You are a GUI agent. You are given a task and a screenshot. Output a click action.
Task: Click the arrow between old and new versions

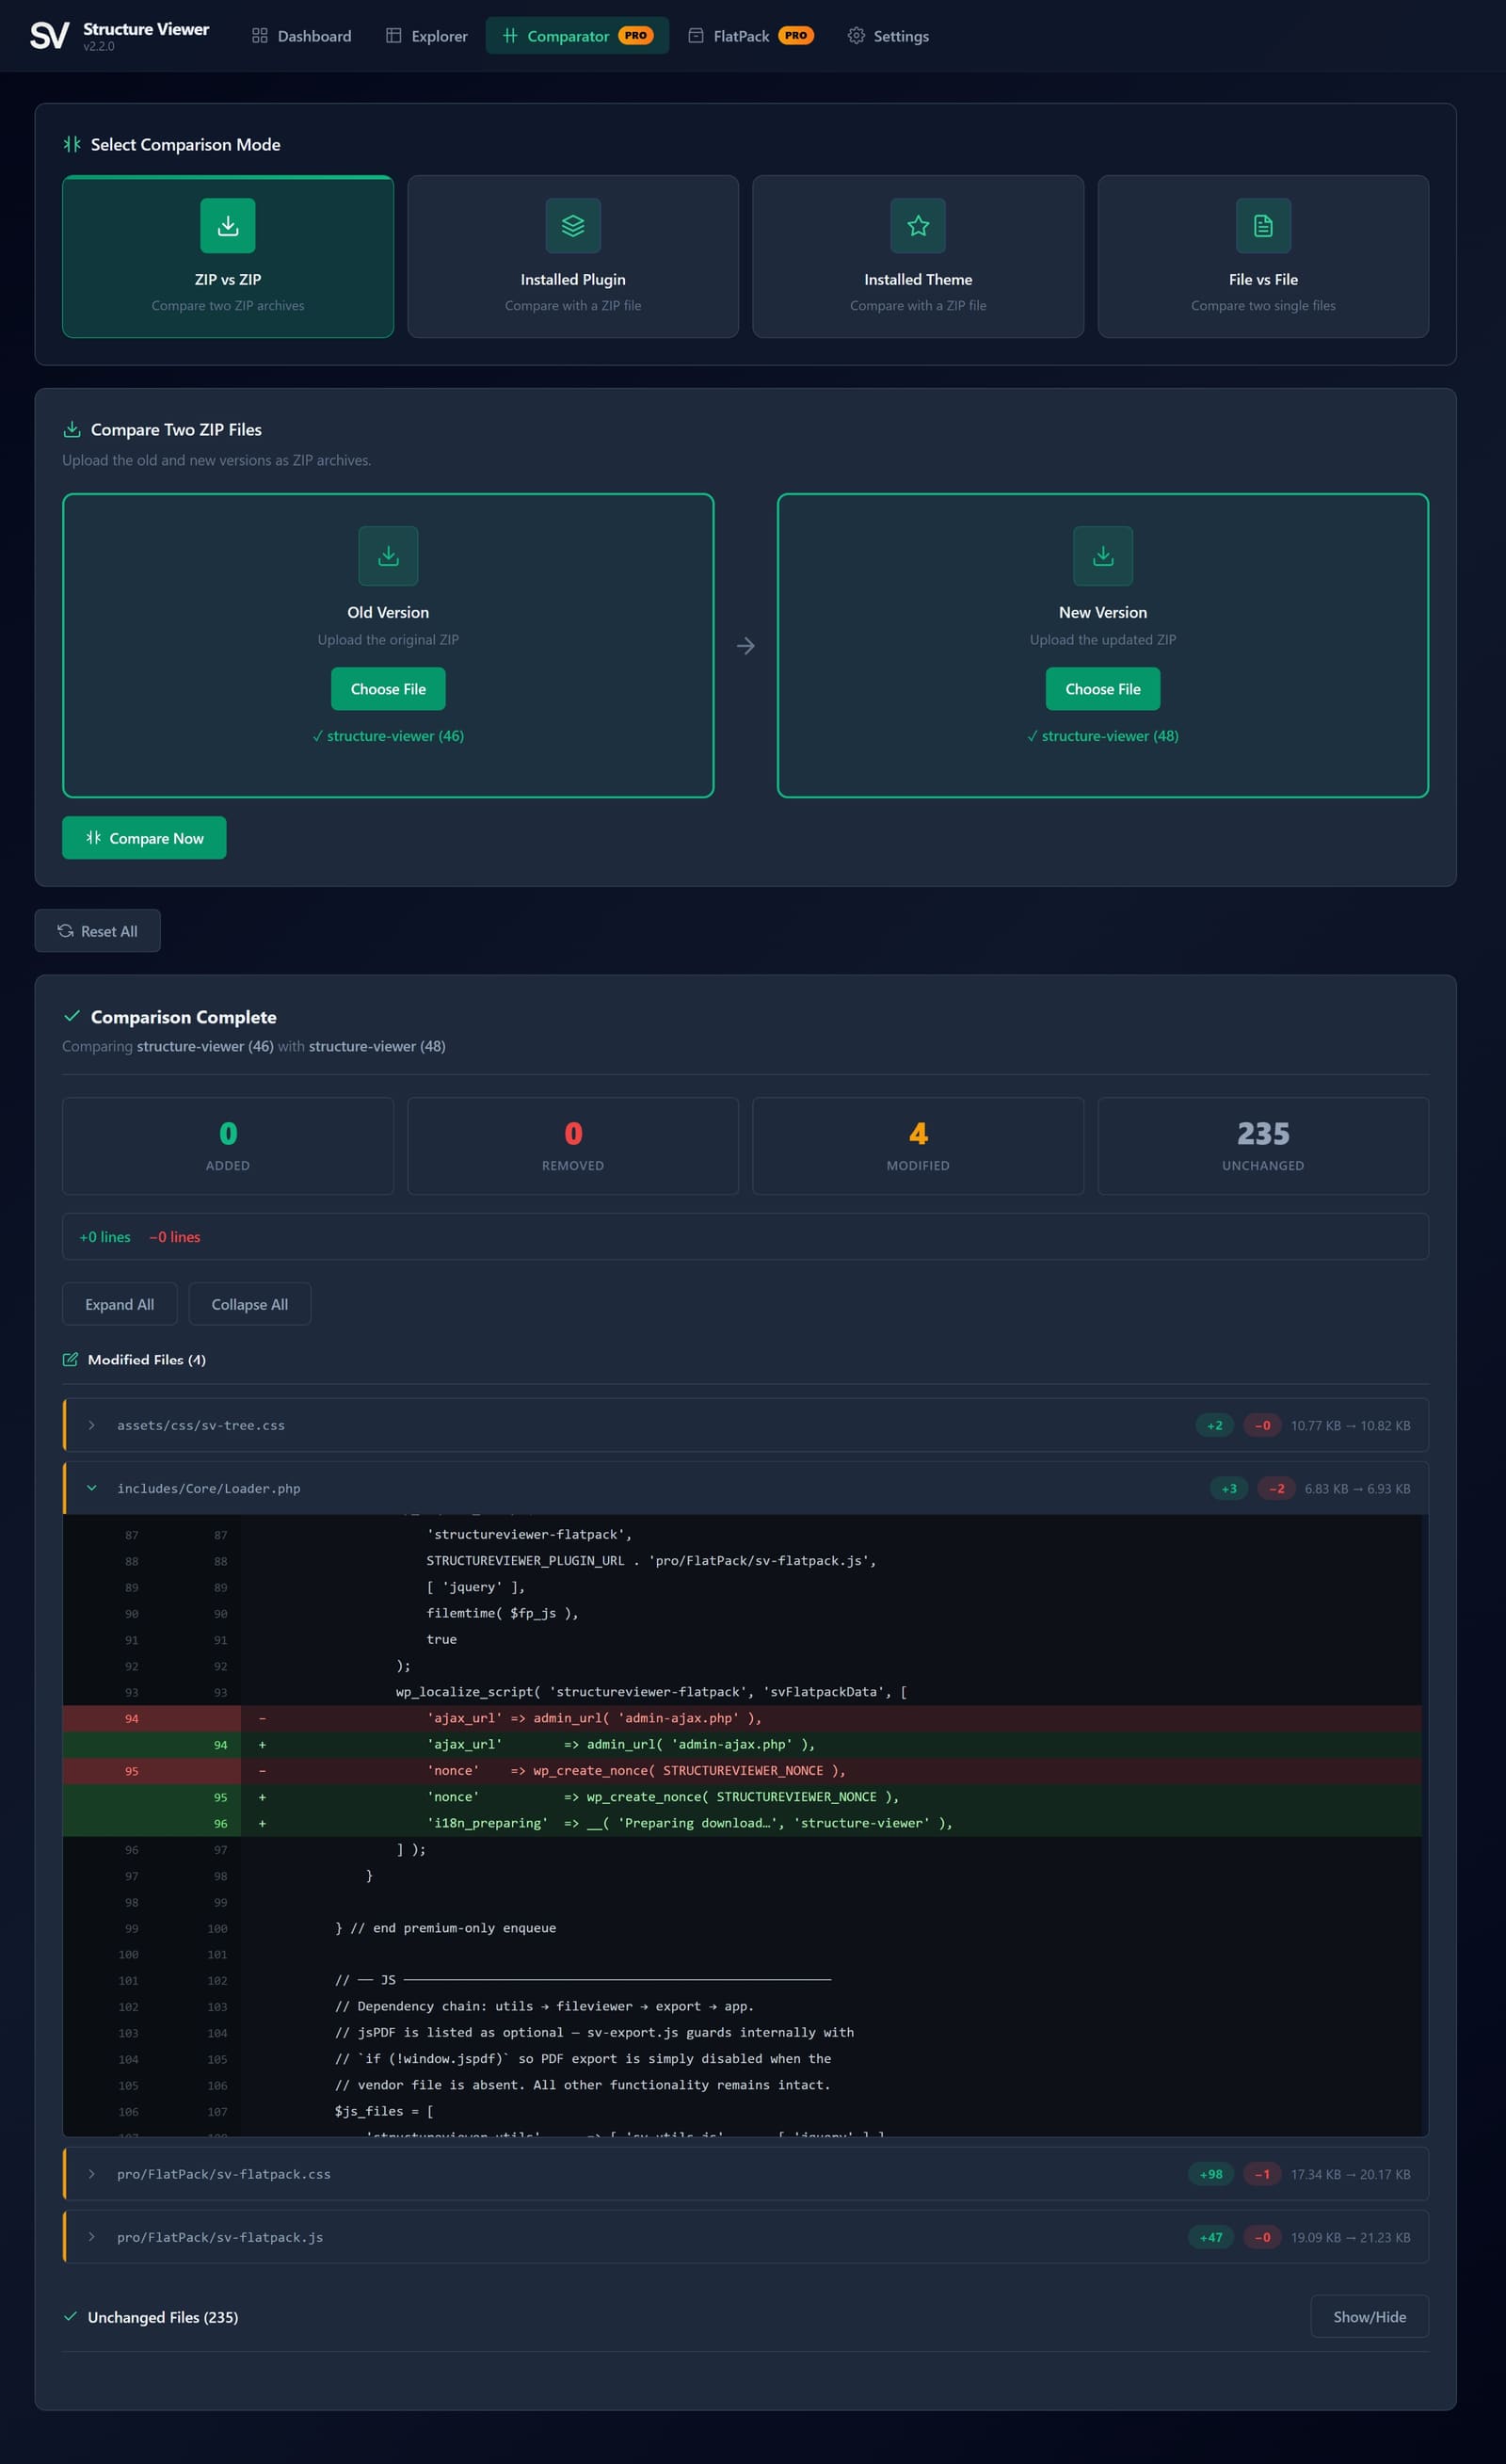746,646
